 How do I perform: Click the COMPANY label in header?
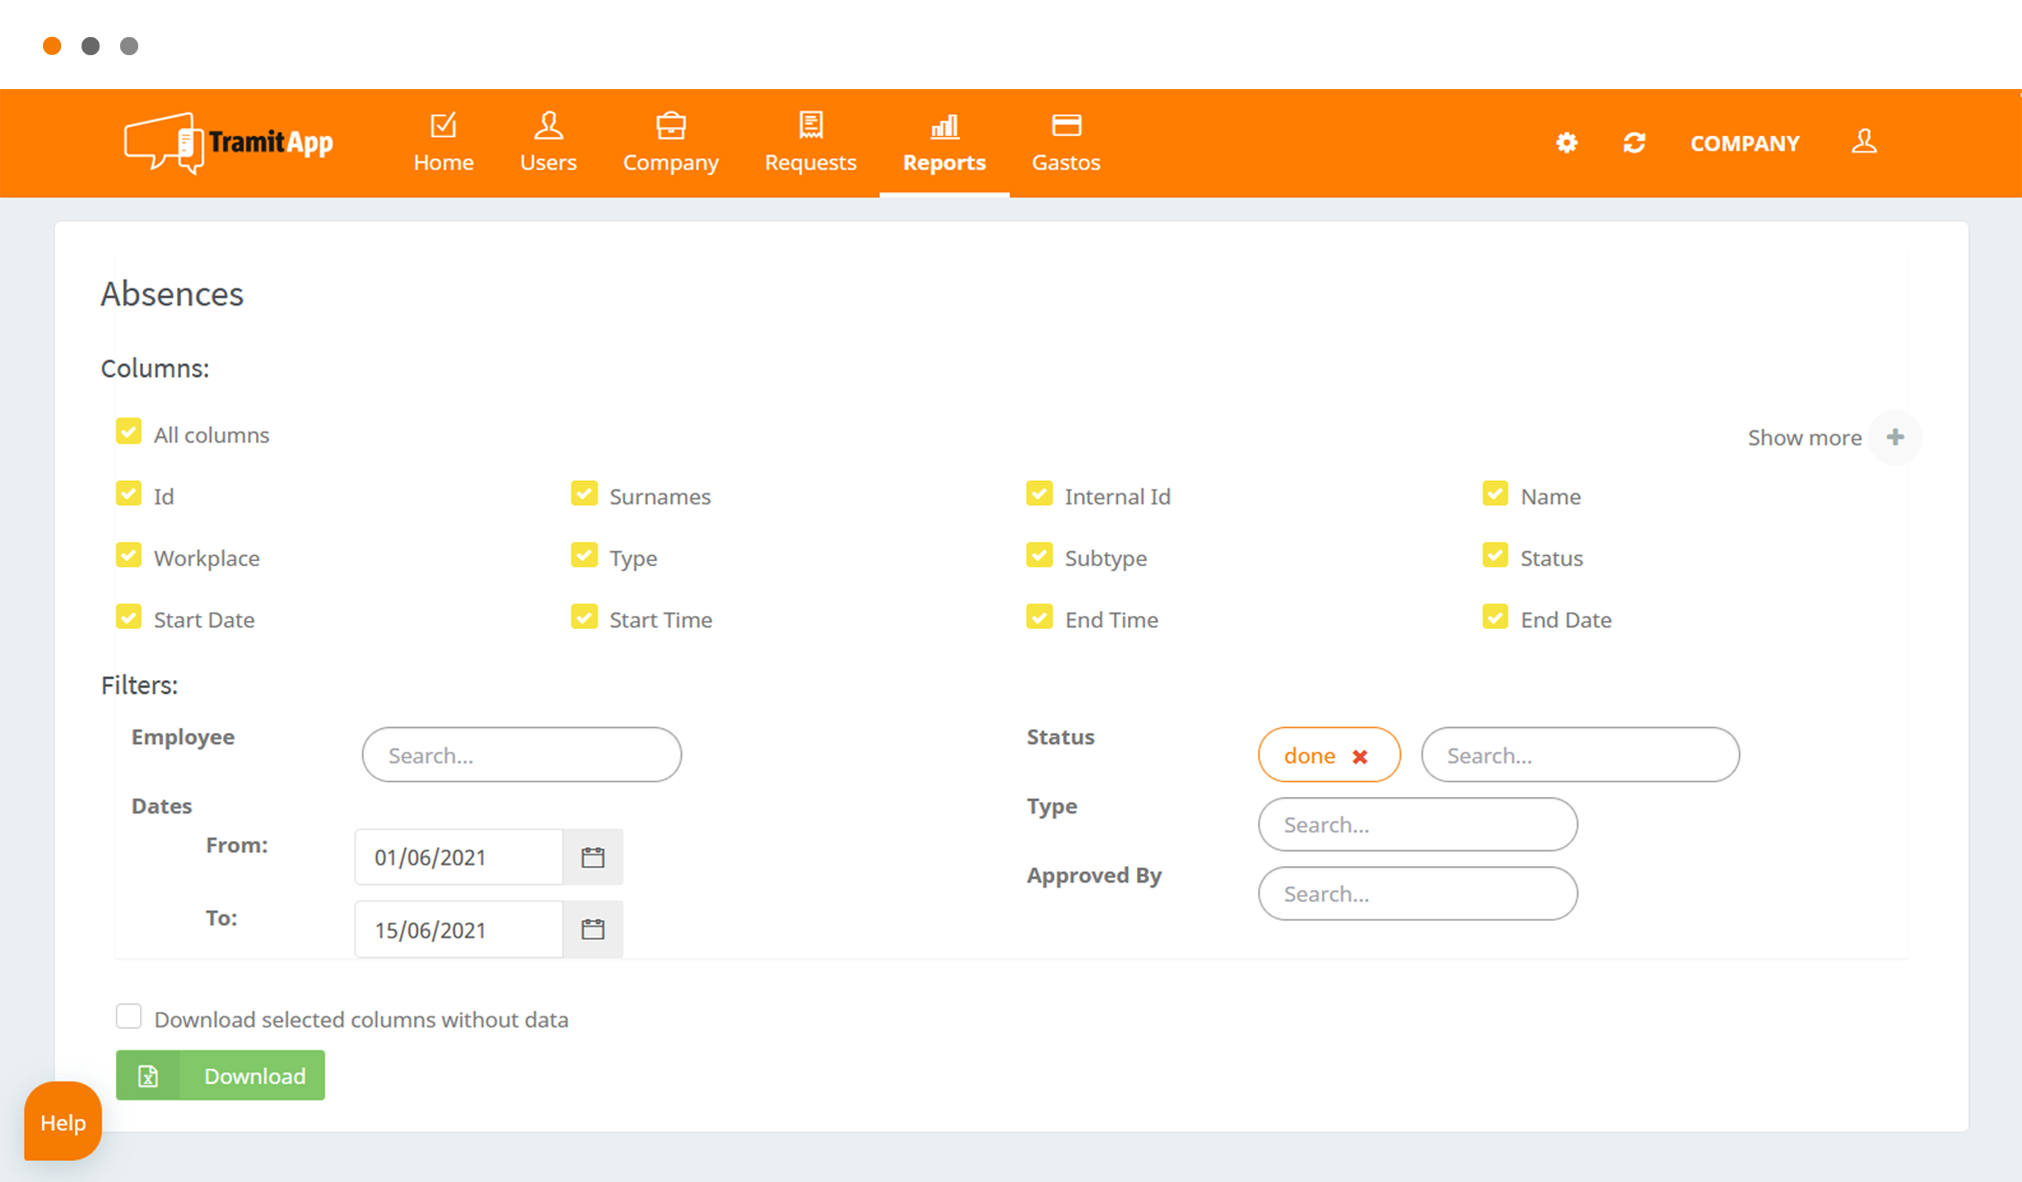(x=1744, y=143)
